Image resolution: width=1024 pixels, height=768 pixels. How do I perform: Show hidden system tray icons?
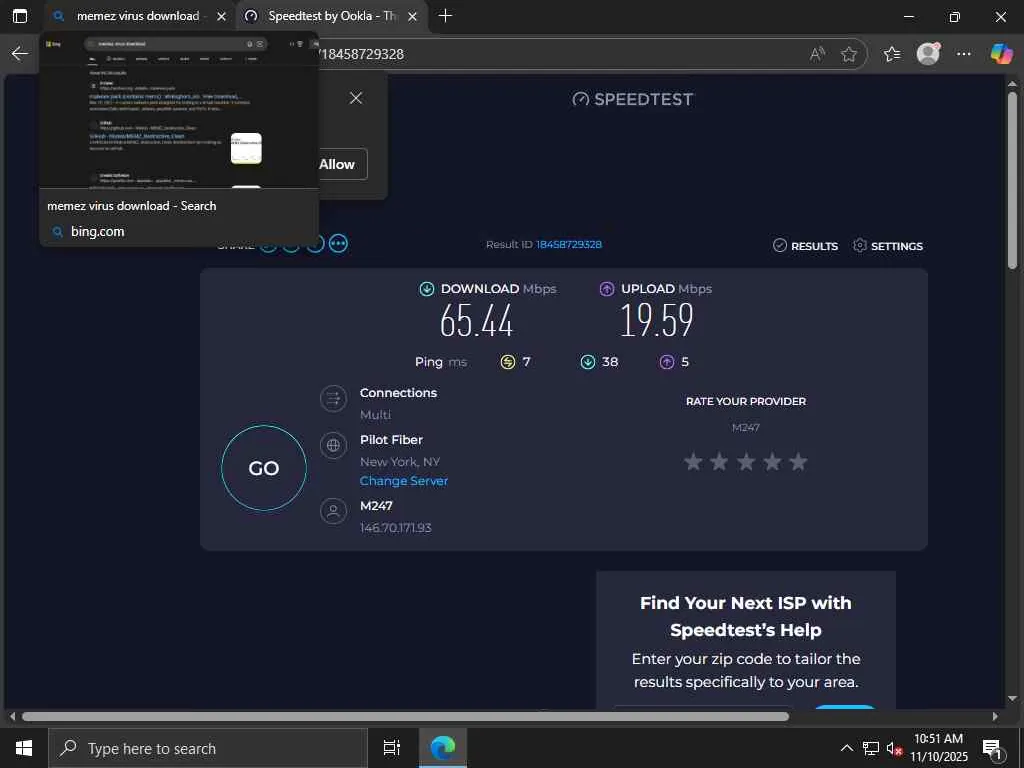tap(846, 748)
